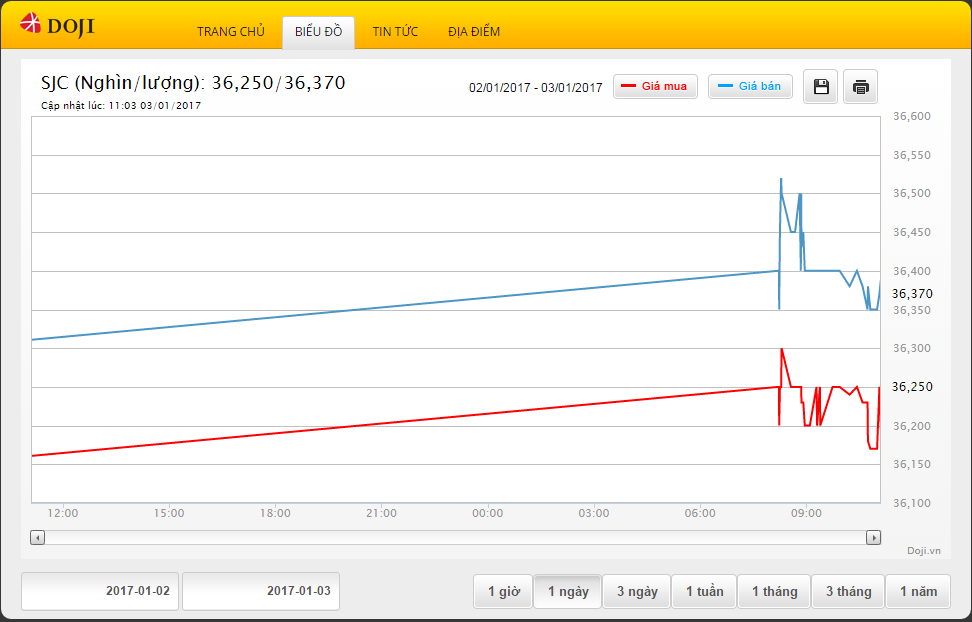Go to the TIN TỨC tab
The width and height of the screenshot is (972, 622).
(395, 32)
